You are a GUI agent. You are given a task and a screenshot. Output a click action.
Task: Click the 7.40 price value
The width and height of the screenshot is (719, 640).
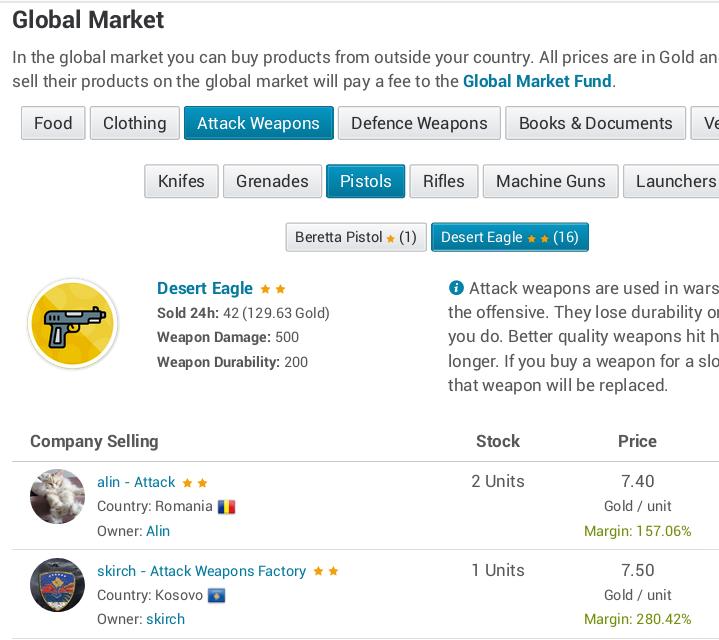637,481
